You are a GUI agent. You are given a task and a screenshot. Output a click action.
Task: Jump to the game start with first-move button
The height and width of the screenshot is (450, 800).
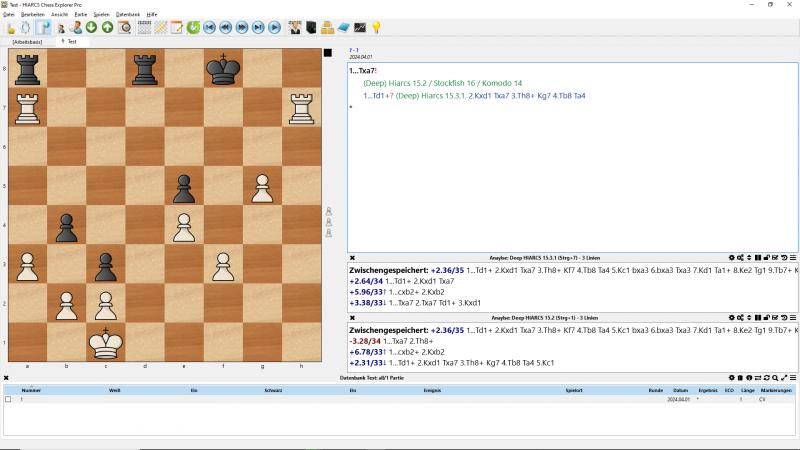click(209, 27)
